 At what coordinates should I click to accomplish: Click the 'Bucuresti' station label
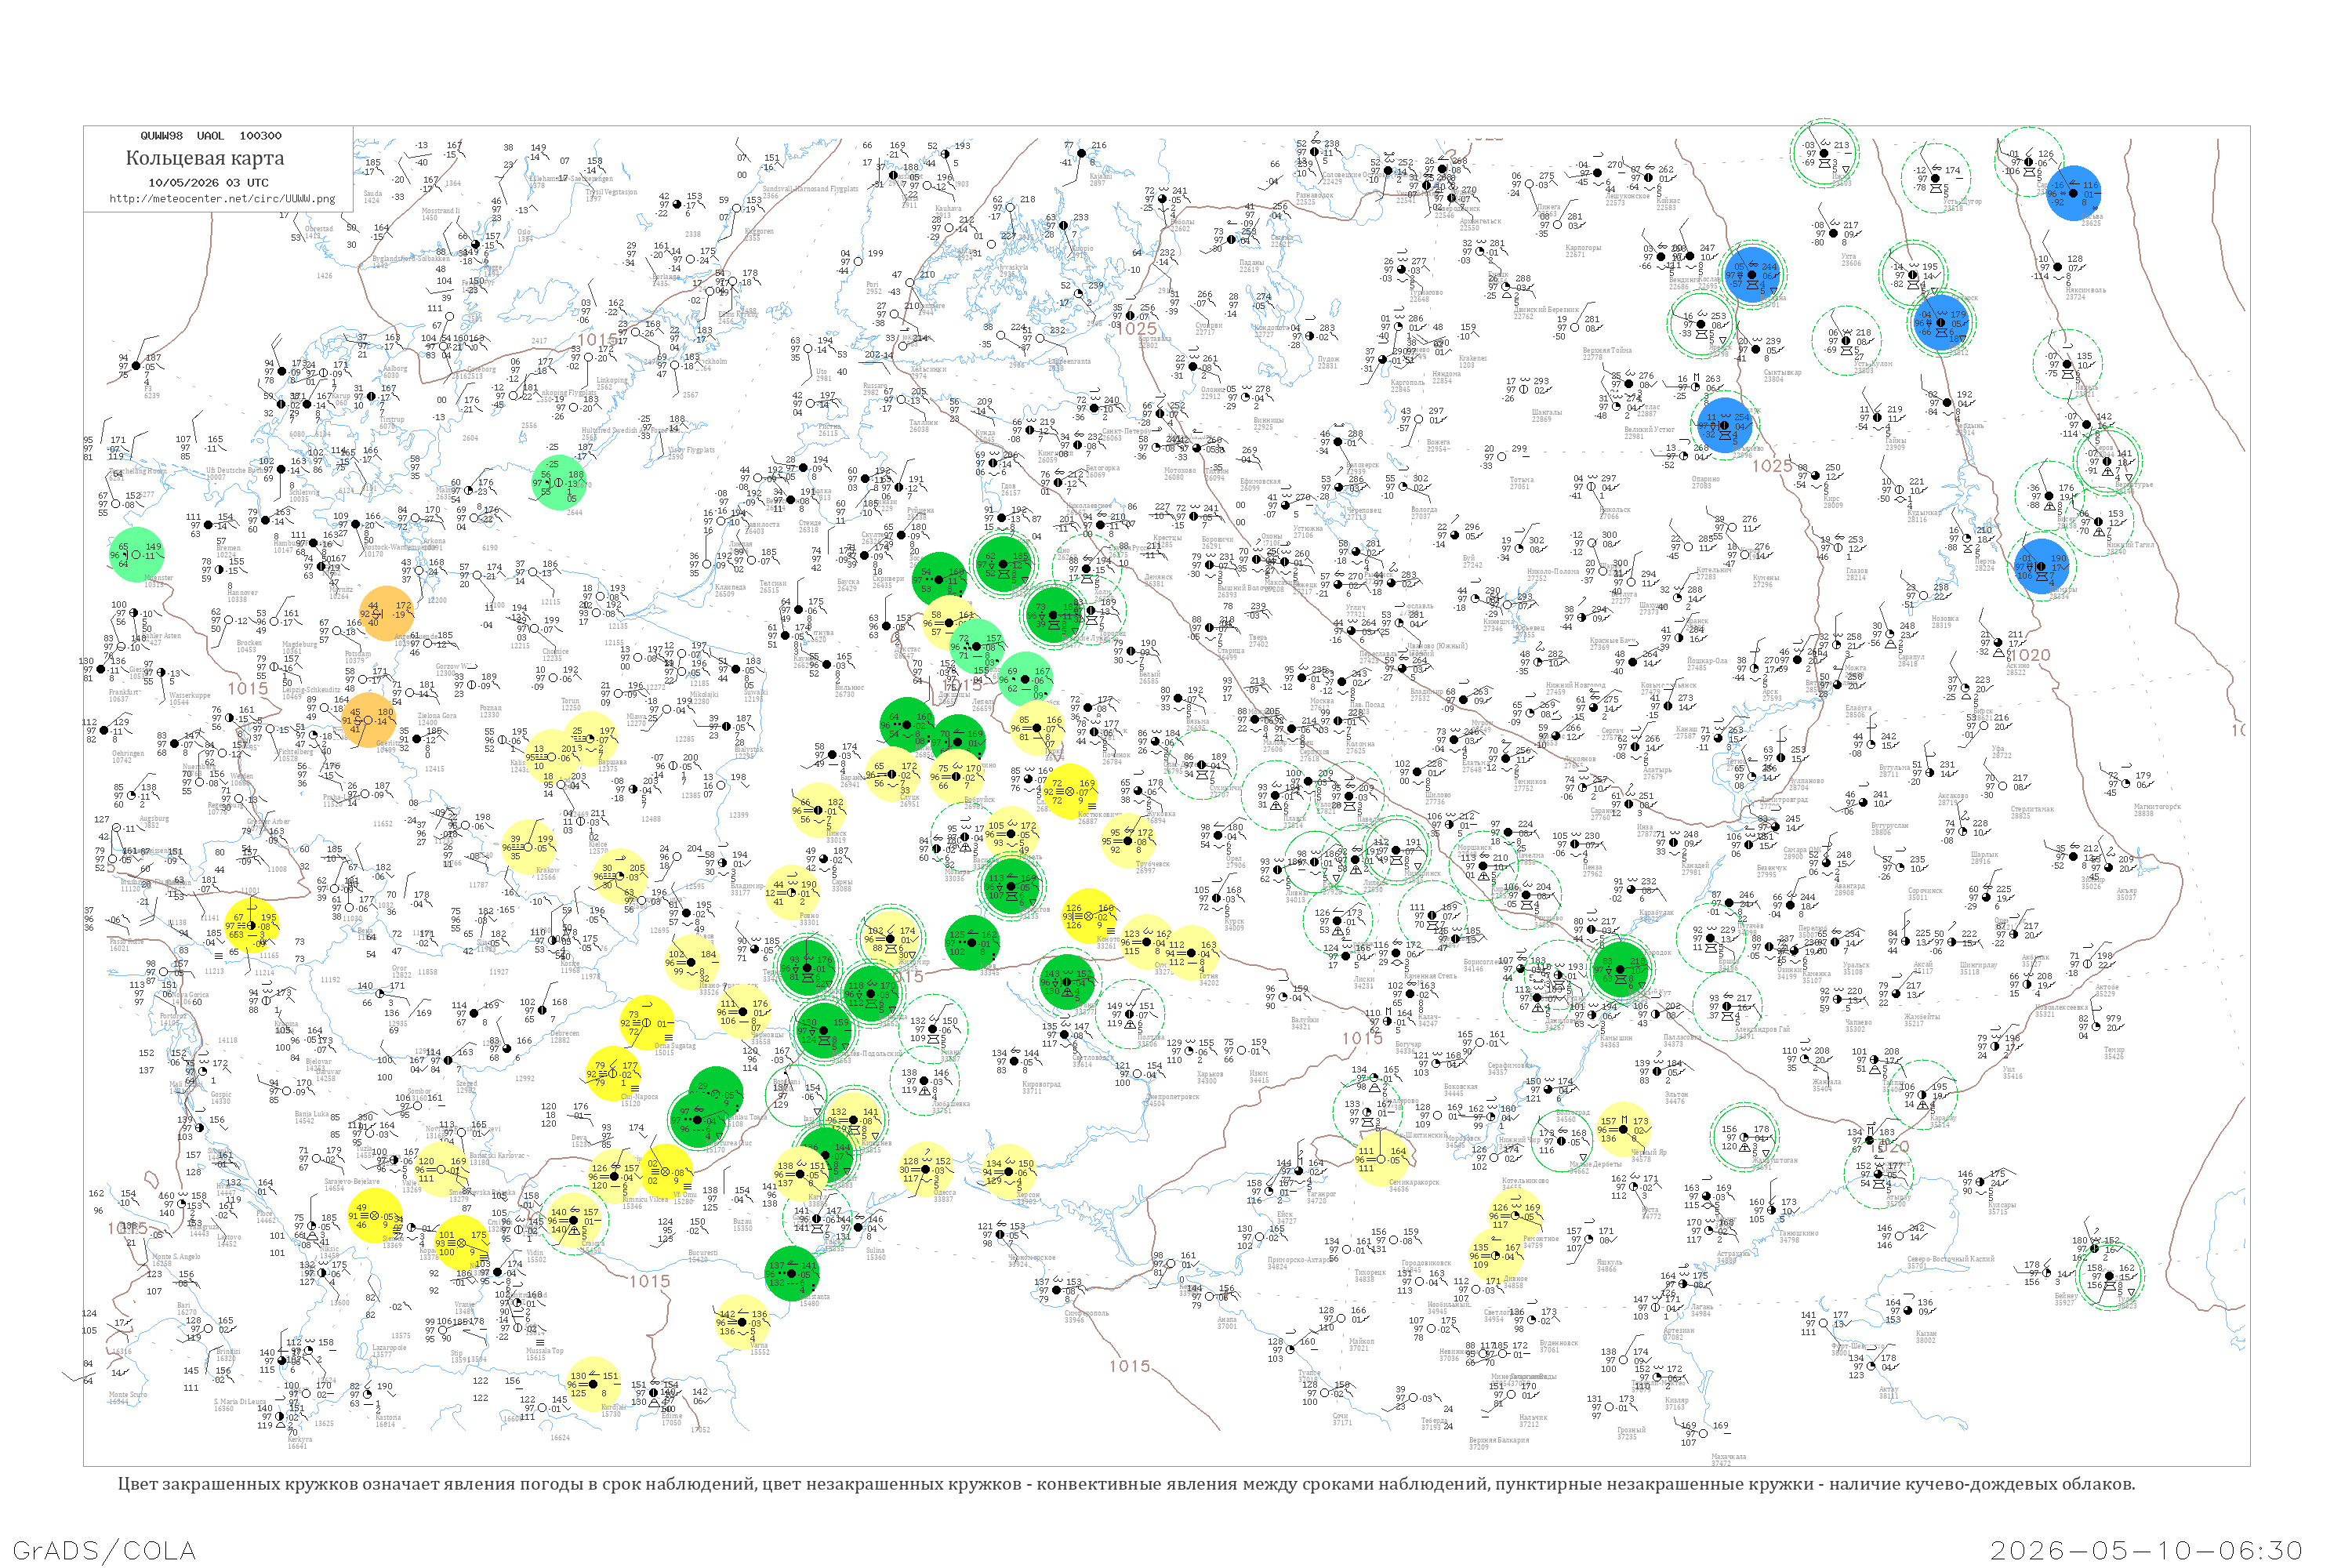[x=703, y=1253]
